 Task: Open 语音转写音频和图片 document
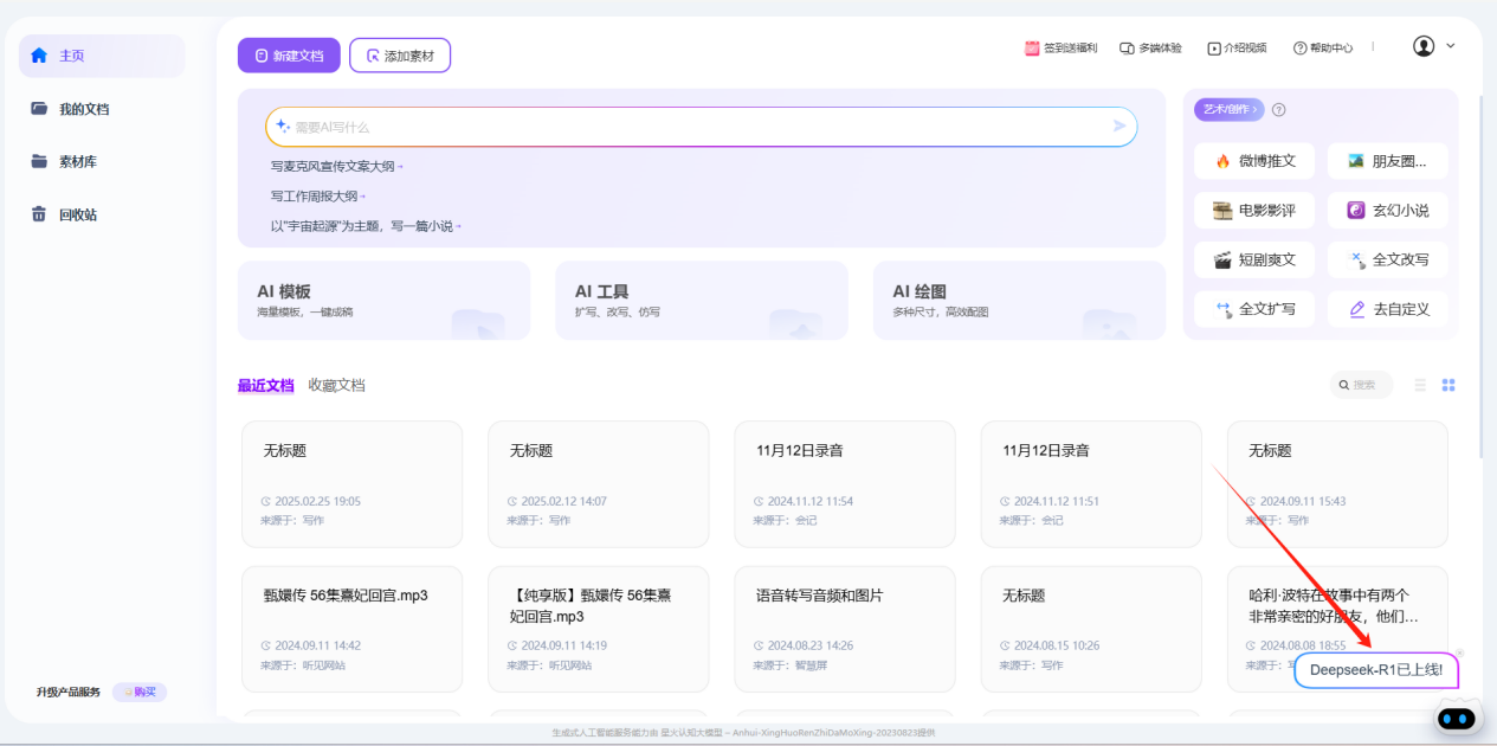coord(845,629)
